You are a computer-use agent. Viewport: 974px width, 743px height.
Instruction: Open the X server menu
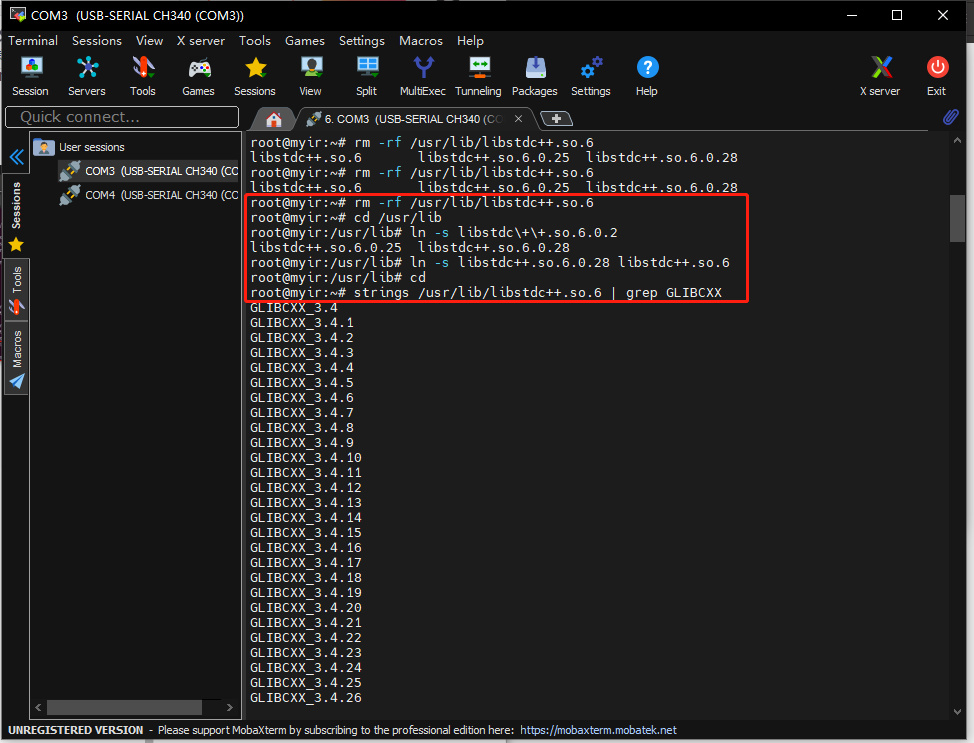pyautogui.click(x=201, y=40)
